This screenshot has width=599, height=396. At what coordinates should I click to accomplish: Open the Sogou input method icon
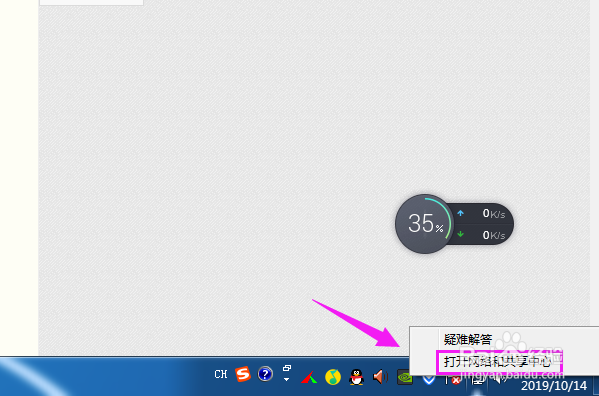point(243,374)
